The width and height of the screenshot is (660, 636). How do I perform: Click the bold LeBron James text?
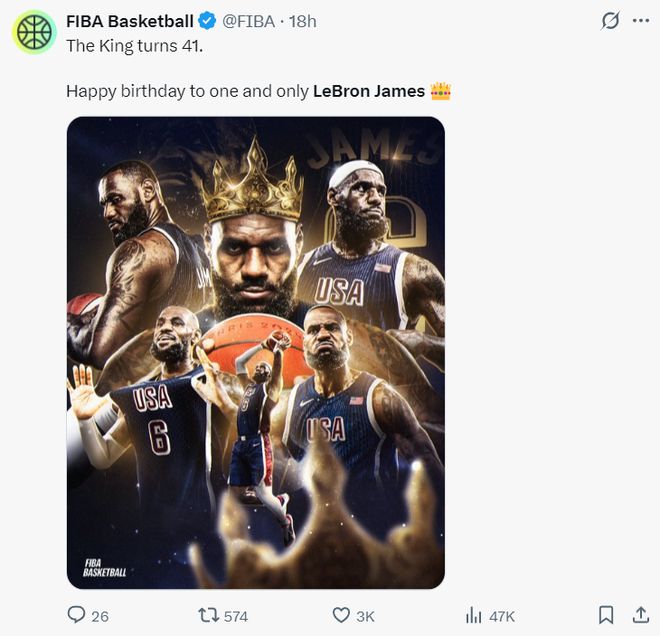pyautogui.click(x=368, y=91)
